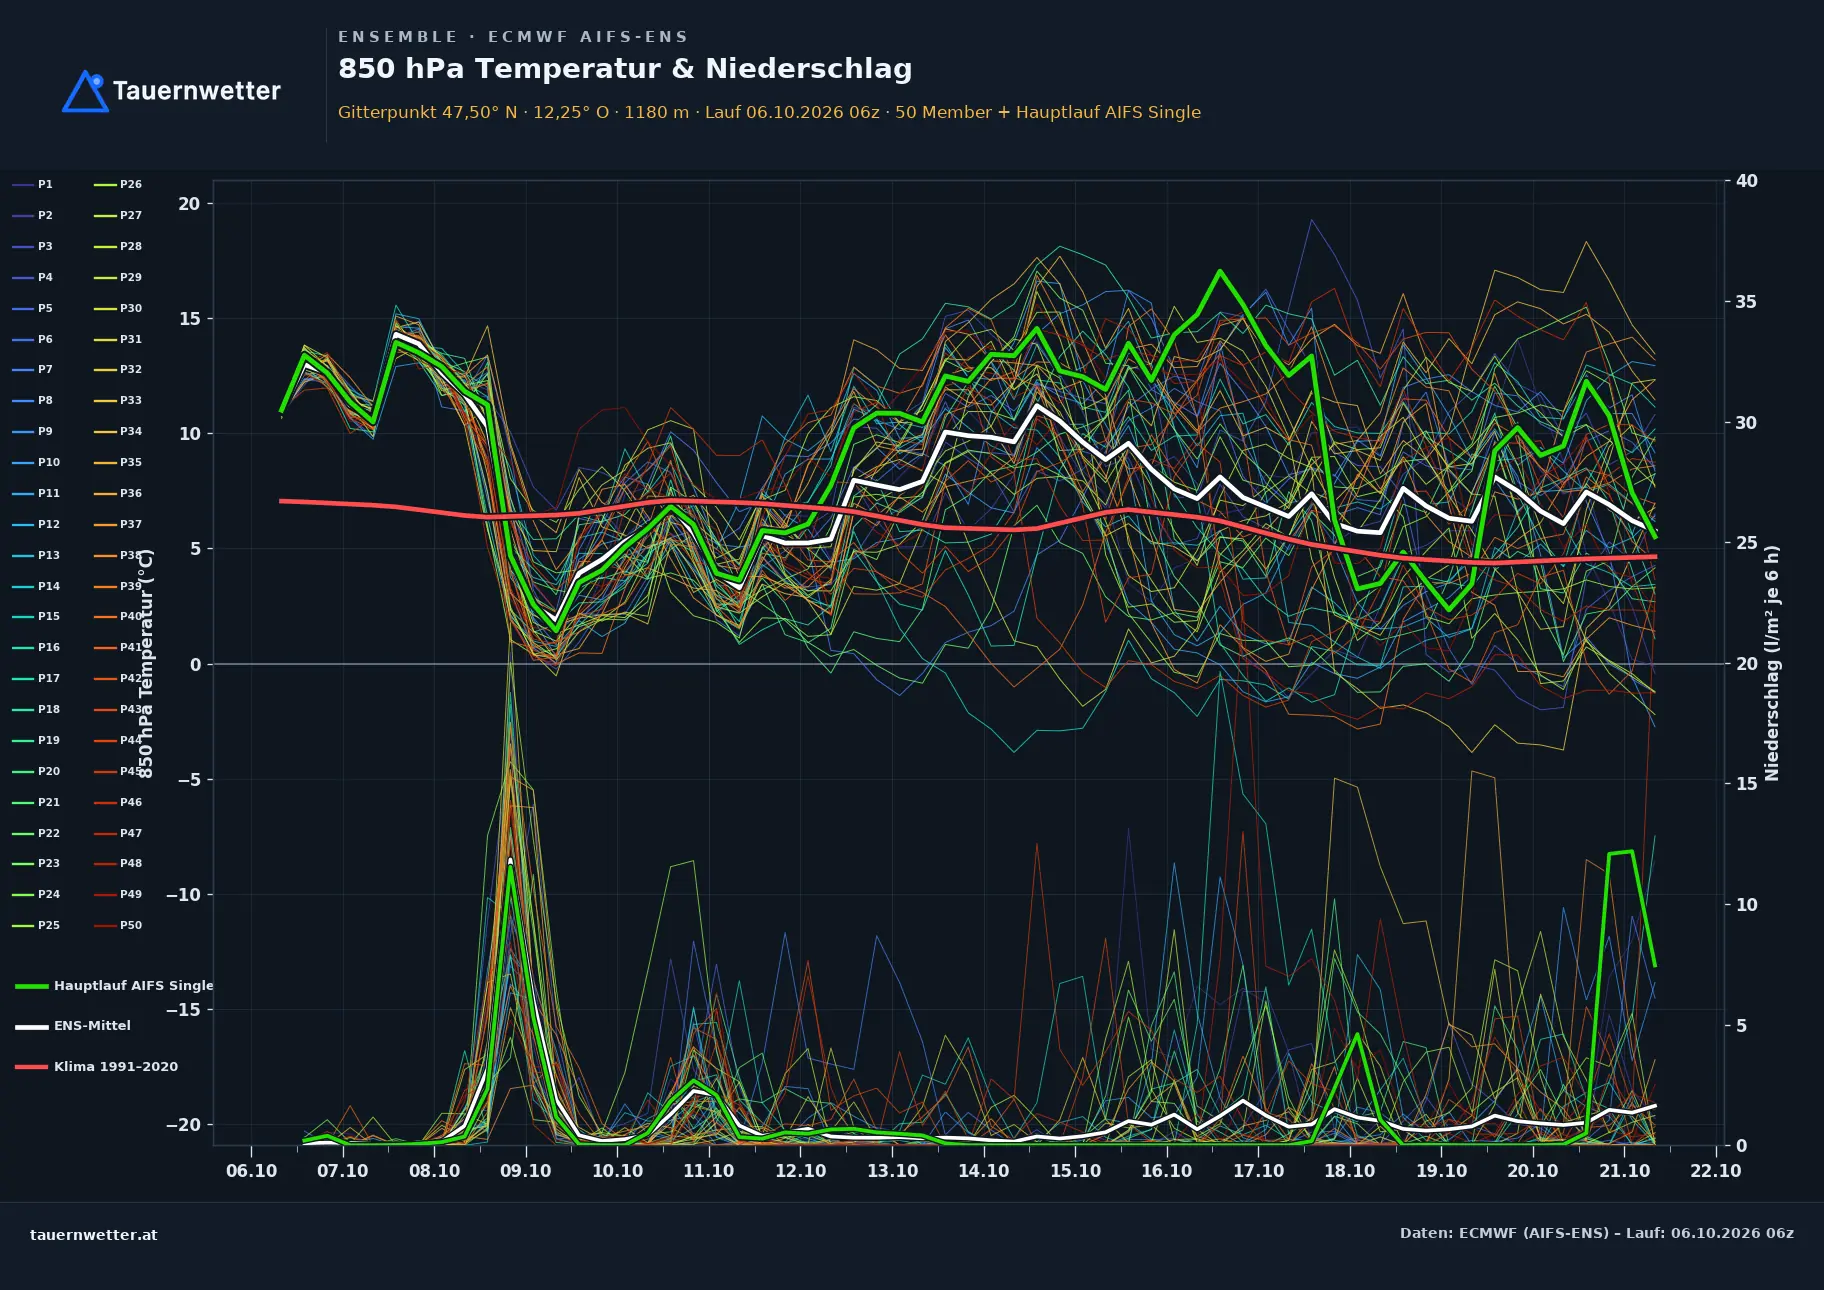
Task: Click the x-axis date label 06.10
Action: pyautogui.click(x=252, y=1171)
